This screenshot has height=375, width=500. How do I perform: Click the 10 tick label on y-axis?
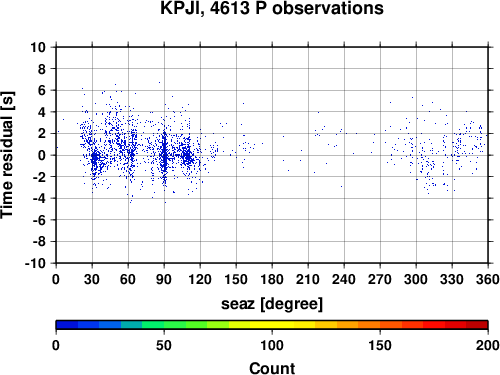[x=38, y=47]
